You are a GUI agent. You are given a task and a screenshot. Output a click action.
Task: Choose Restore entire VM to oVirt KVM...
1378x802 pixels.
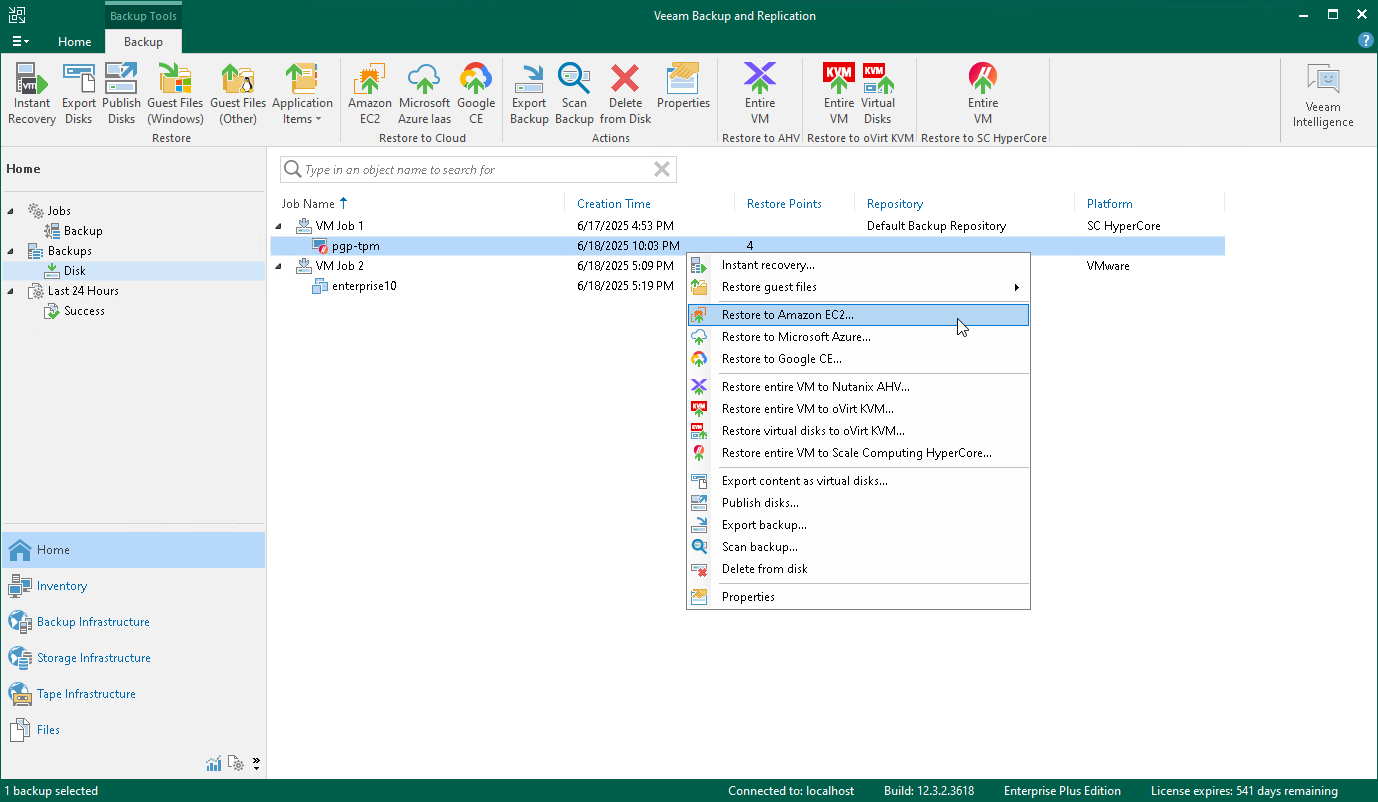[858, 409]
